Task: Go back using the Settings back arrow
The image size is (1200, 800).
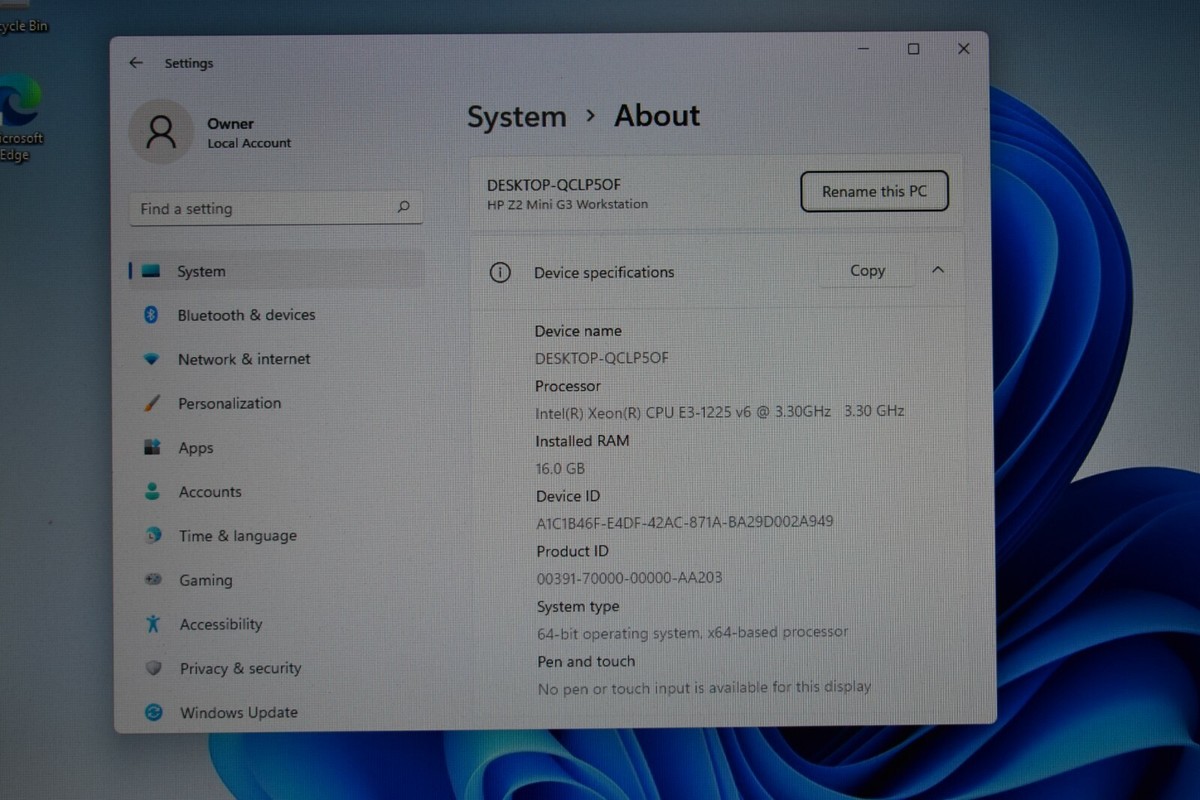Action: pyautogui.click(x=136, y=63)
